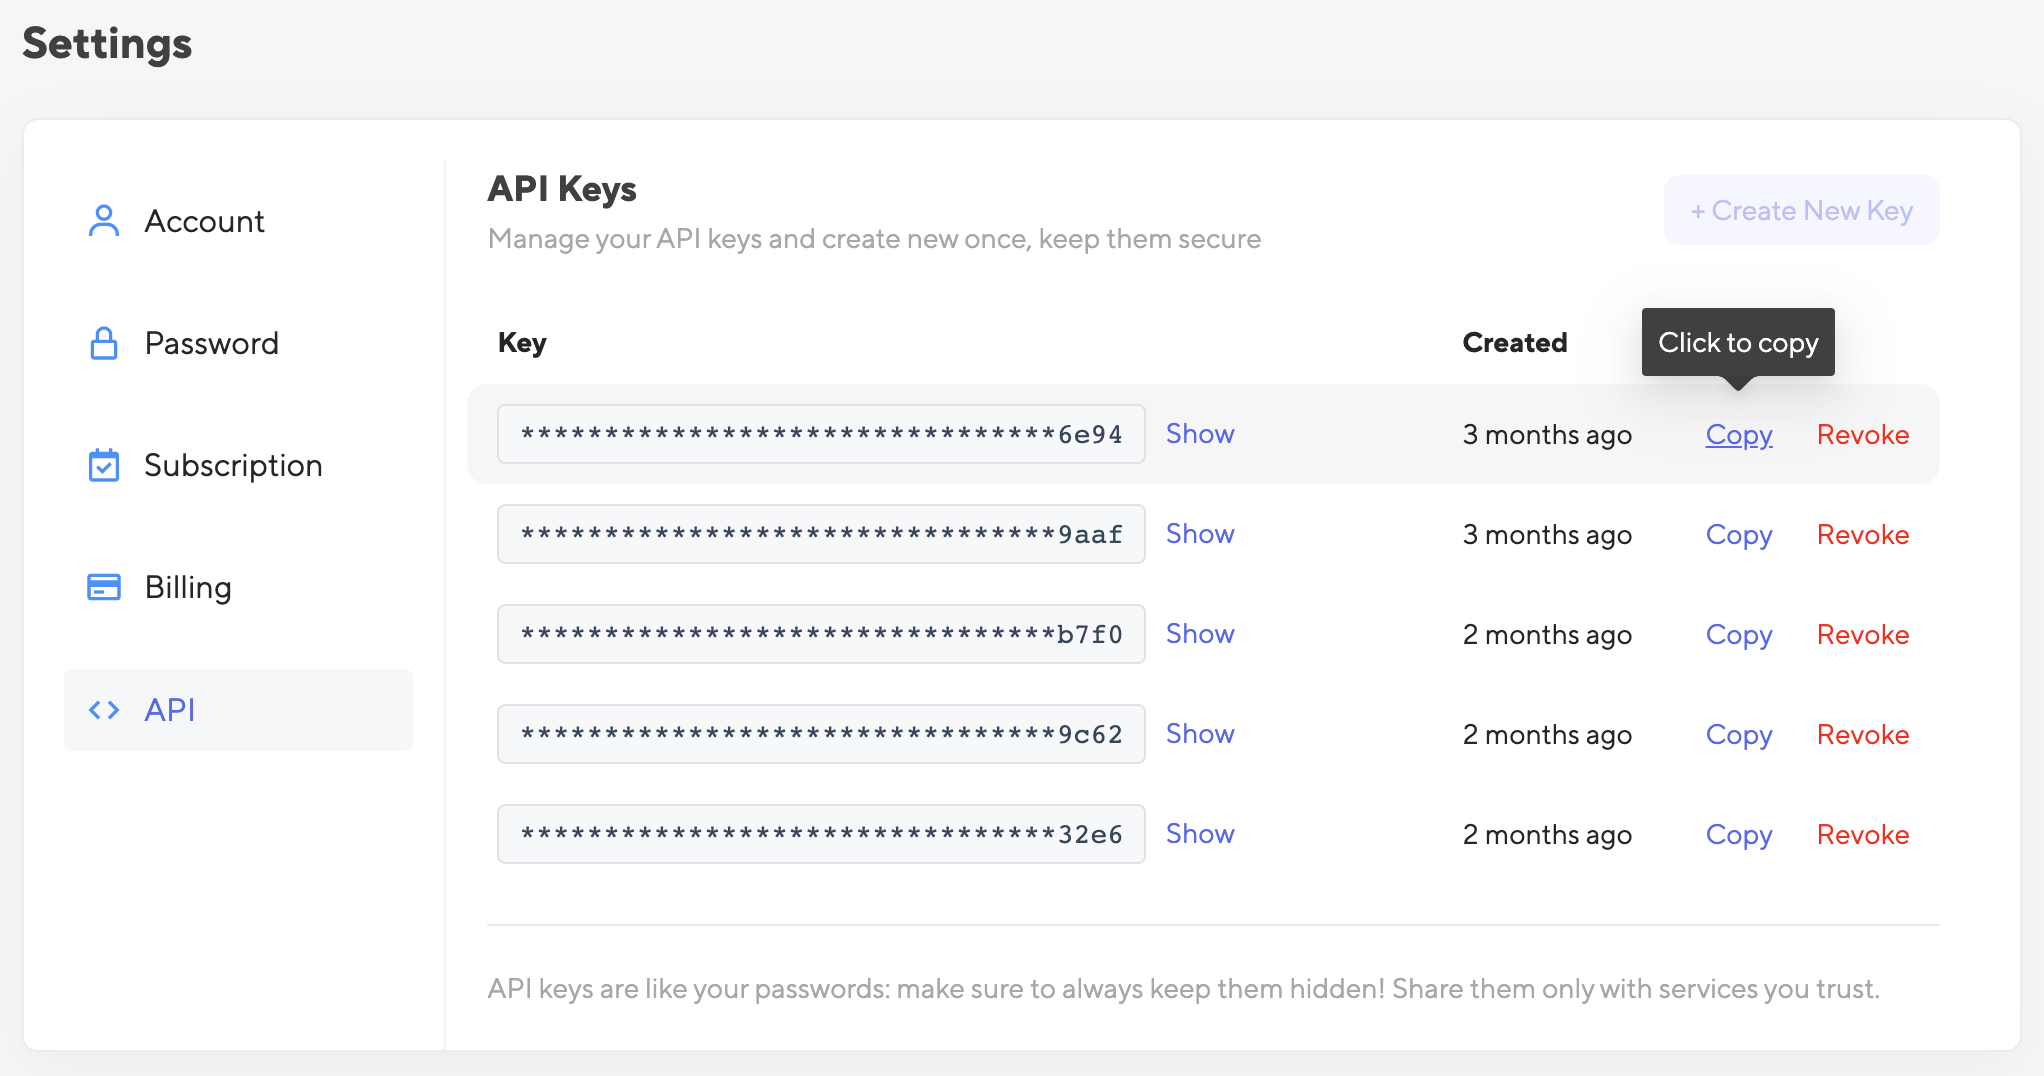Open the Account settings tab
The height and width of the screenshot is (1076, 2044).
(x=204, y=221)
